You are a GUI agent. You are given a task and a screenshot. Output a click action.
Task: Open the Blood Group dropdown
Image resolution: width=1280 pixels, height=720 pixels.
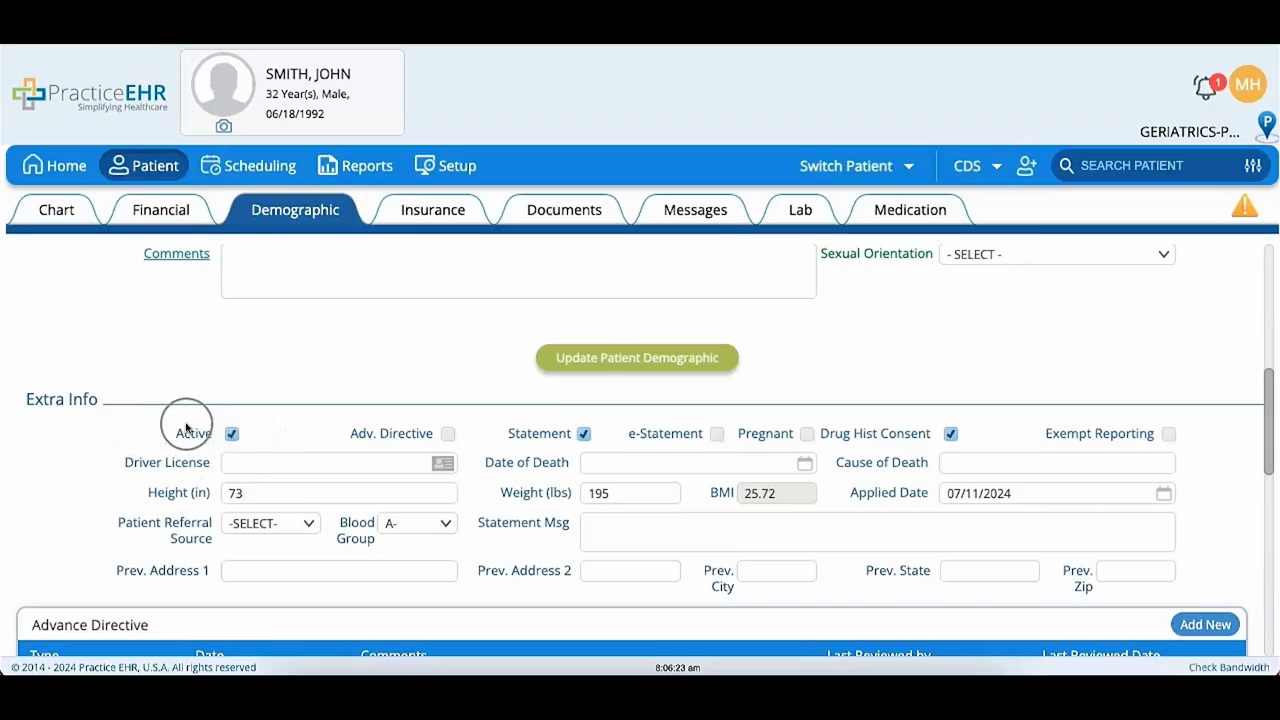(x=417, y=523)
